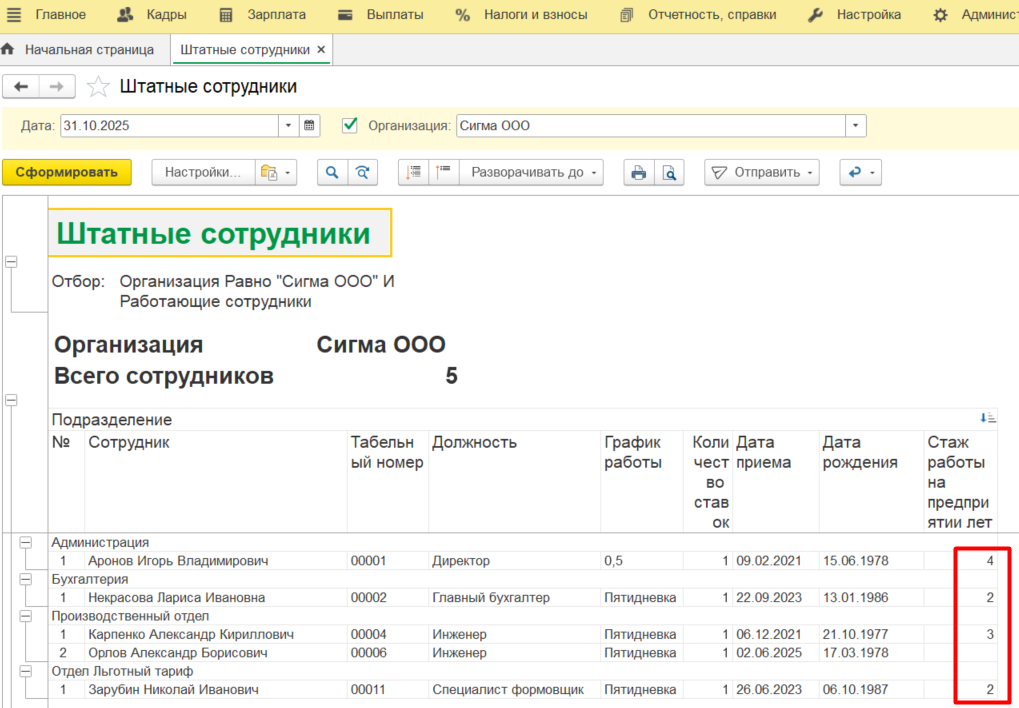Go back with the left arrow button
Image resolution: width=1019 pixels, height=708 pixels.
[21, 86]
